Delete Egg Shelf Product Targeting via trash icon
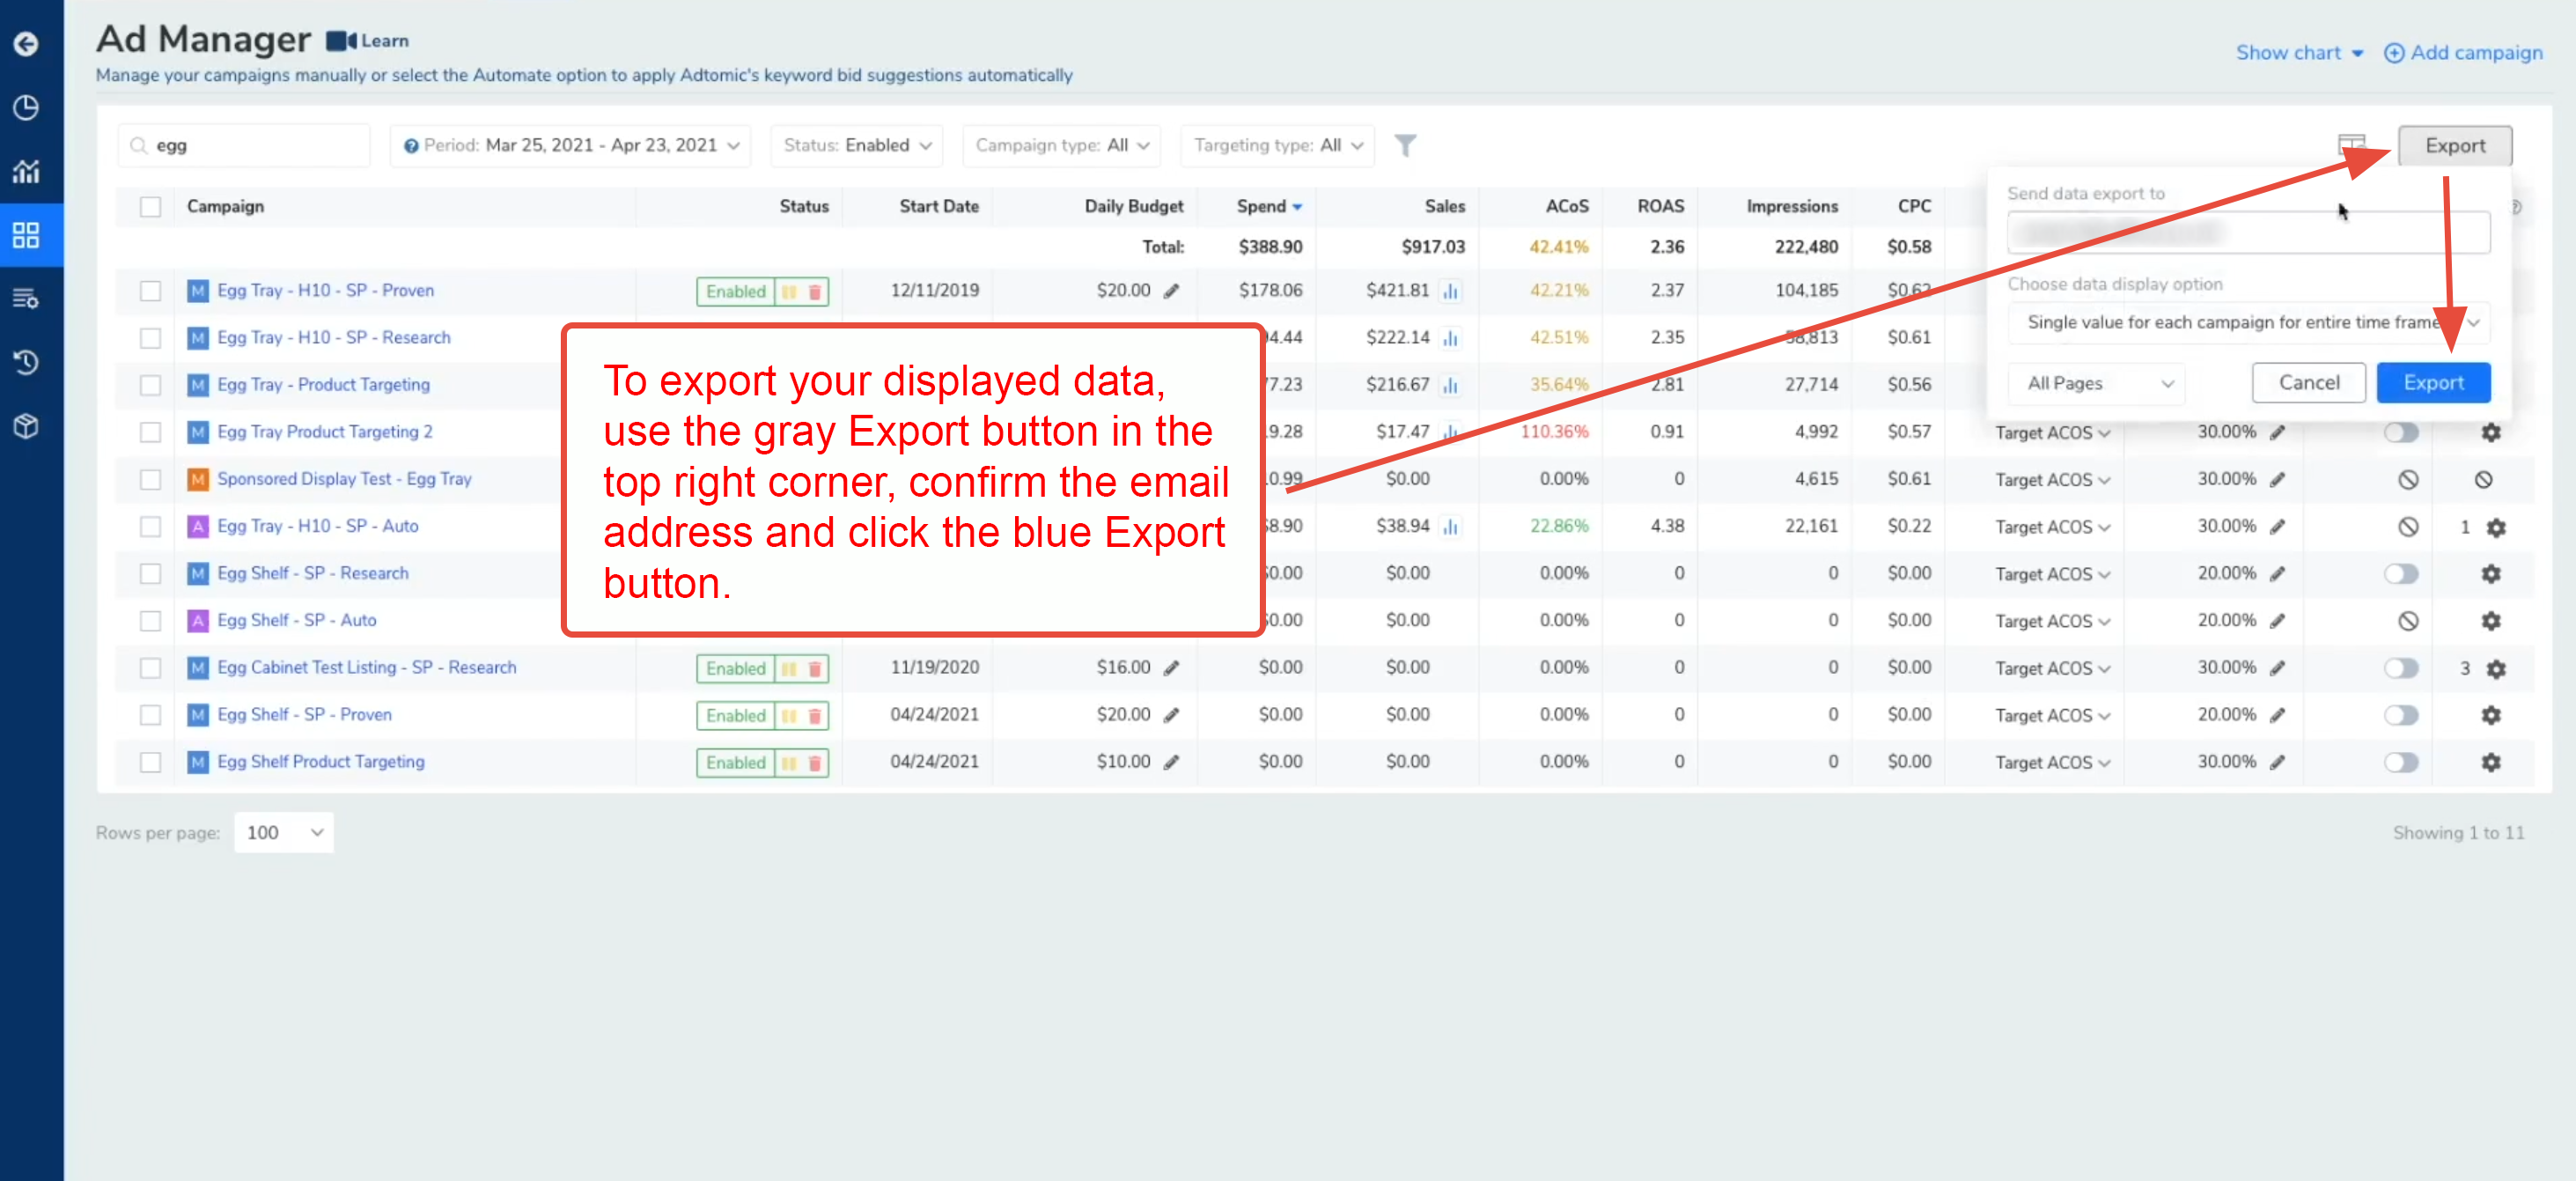Viewport: 2576px width, 1181px height. click(x=814, y=763)
